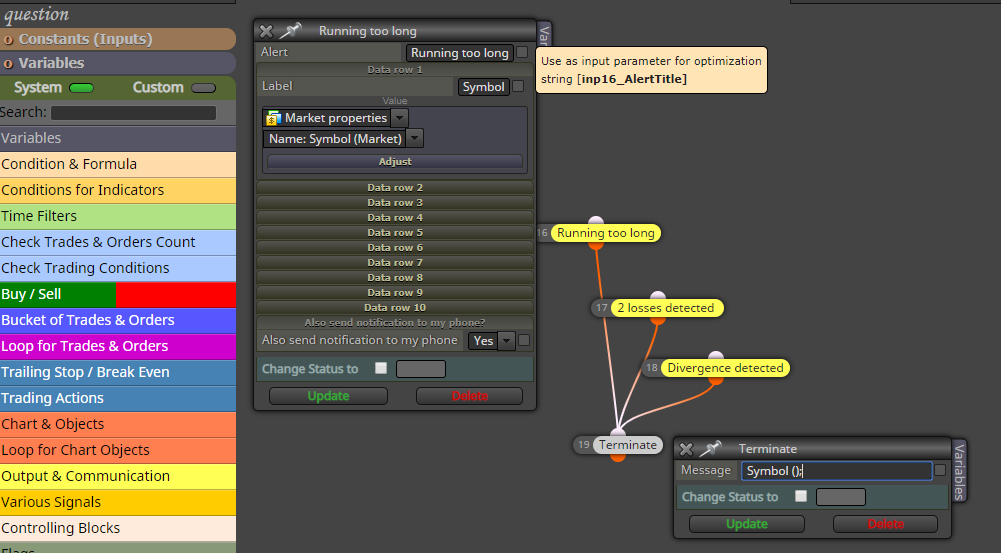Open Time Filters category
This screenshot has width=1001, height=553.
click(x=117, y=216)
